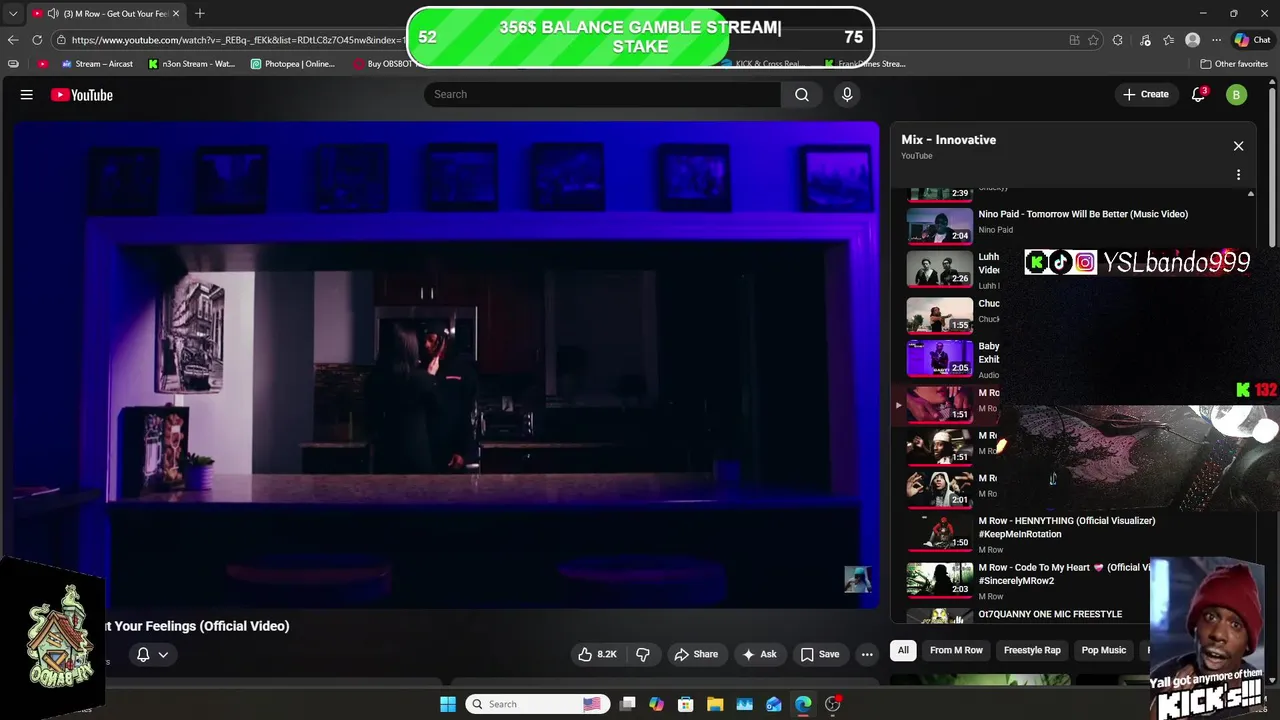Save the video to a playlist

pos(820,654)
